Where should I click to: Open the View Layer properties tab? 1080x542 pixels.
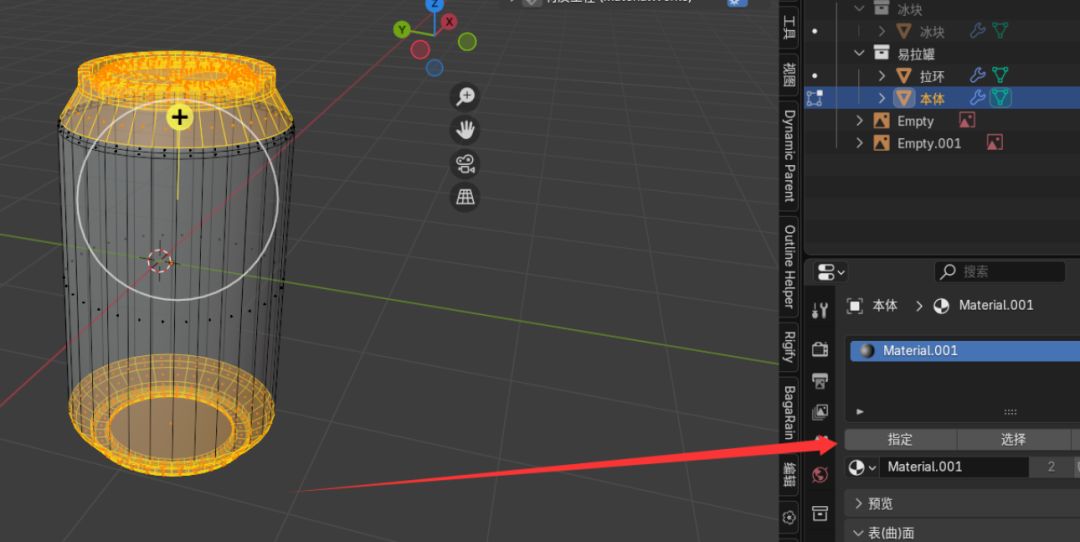click(820, 412)
